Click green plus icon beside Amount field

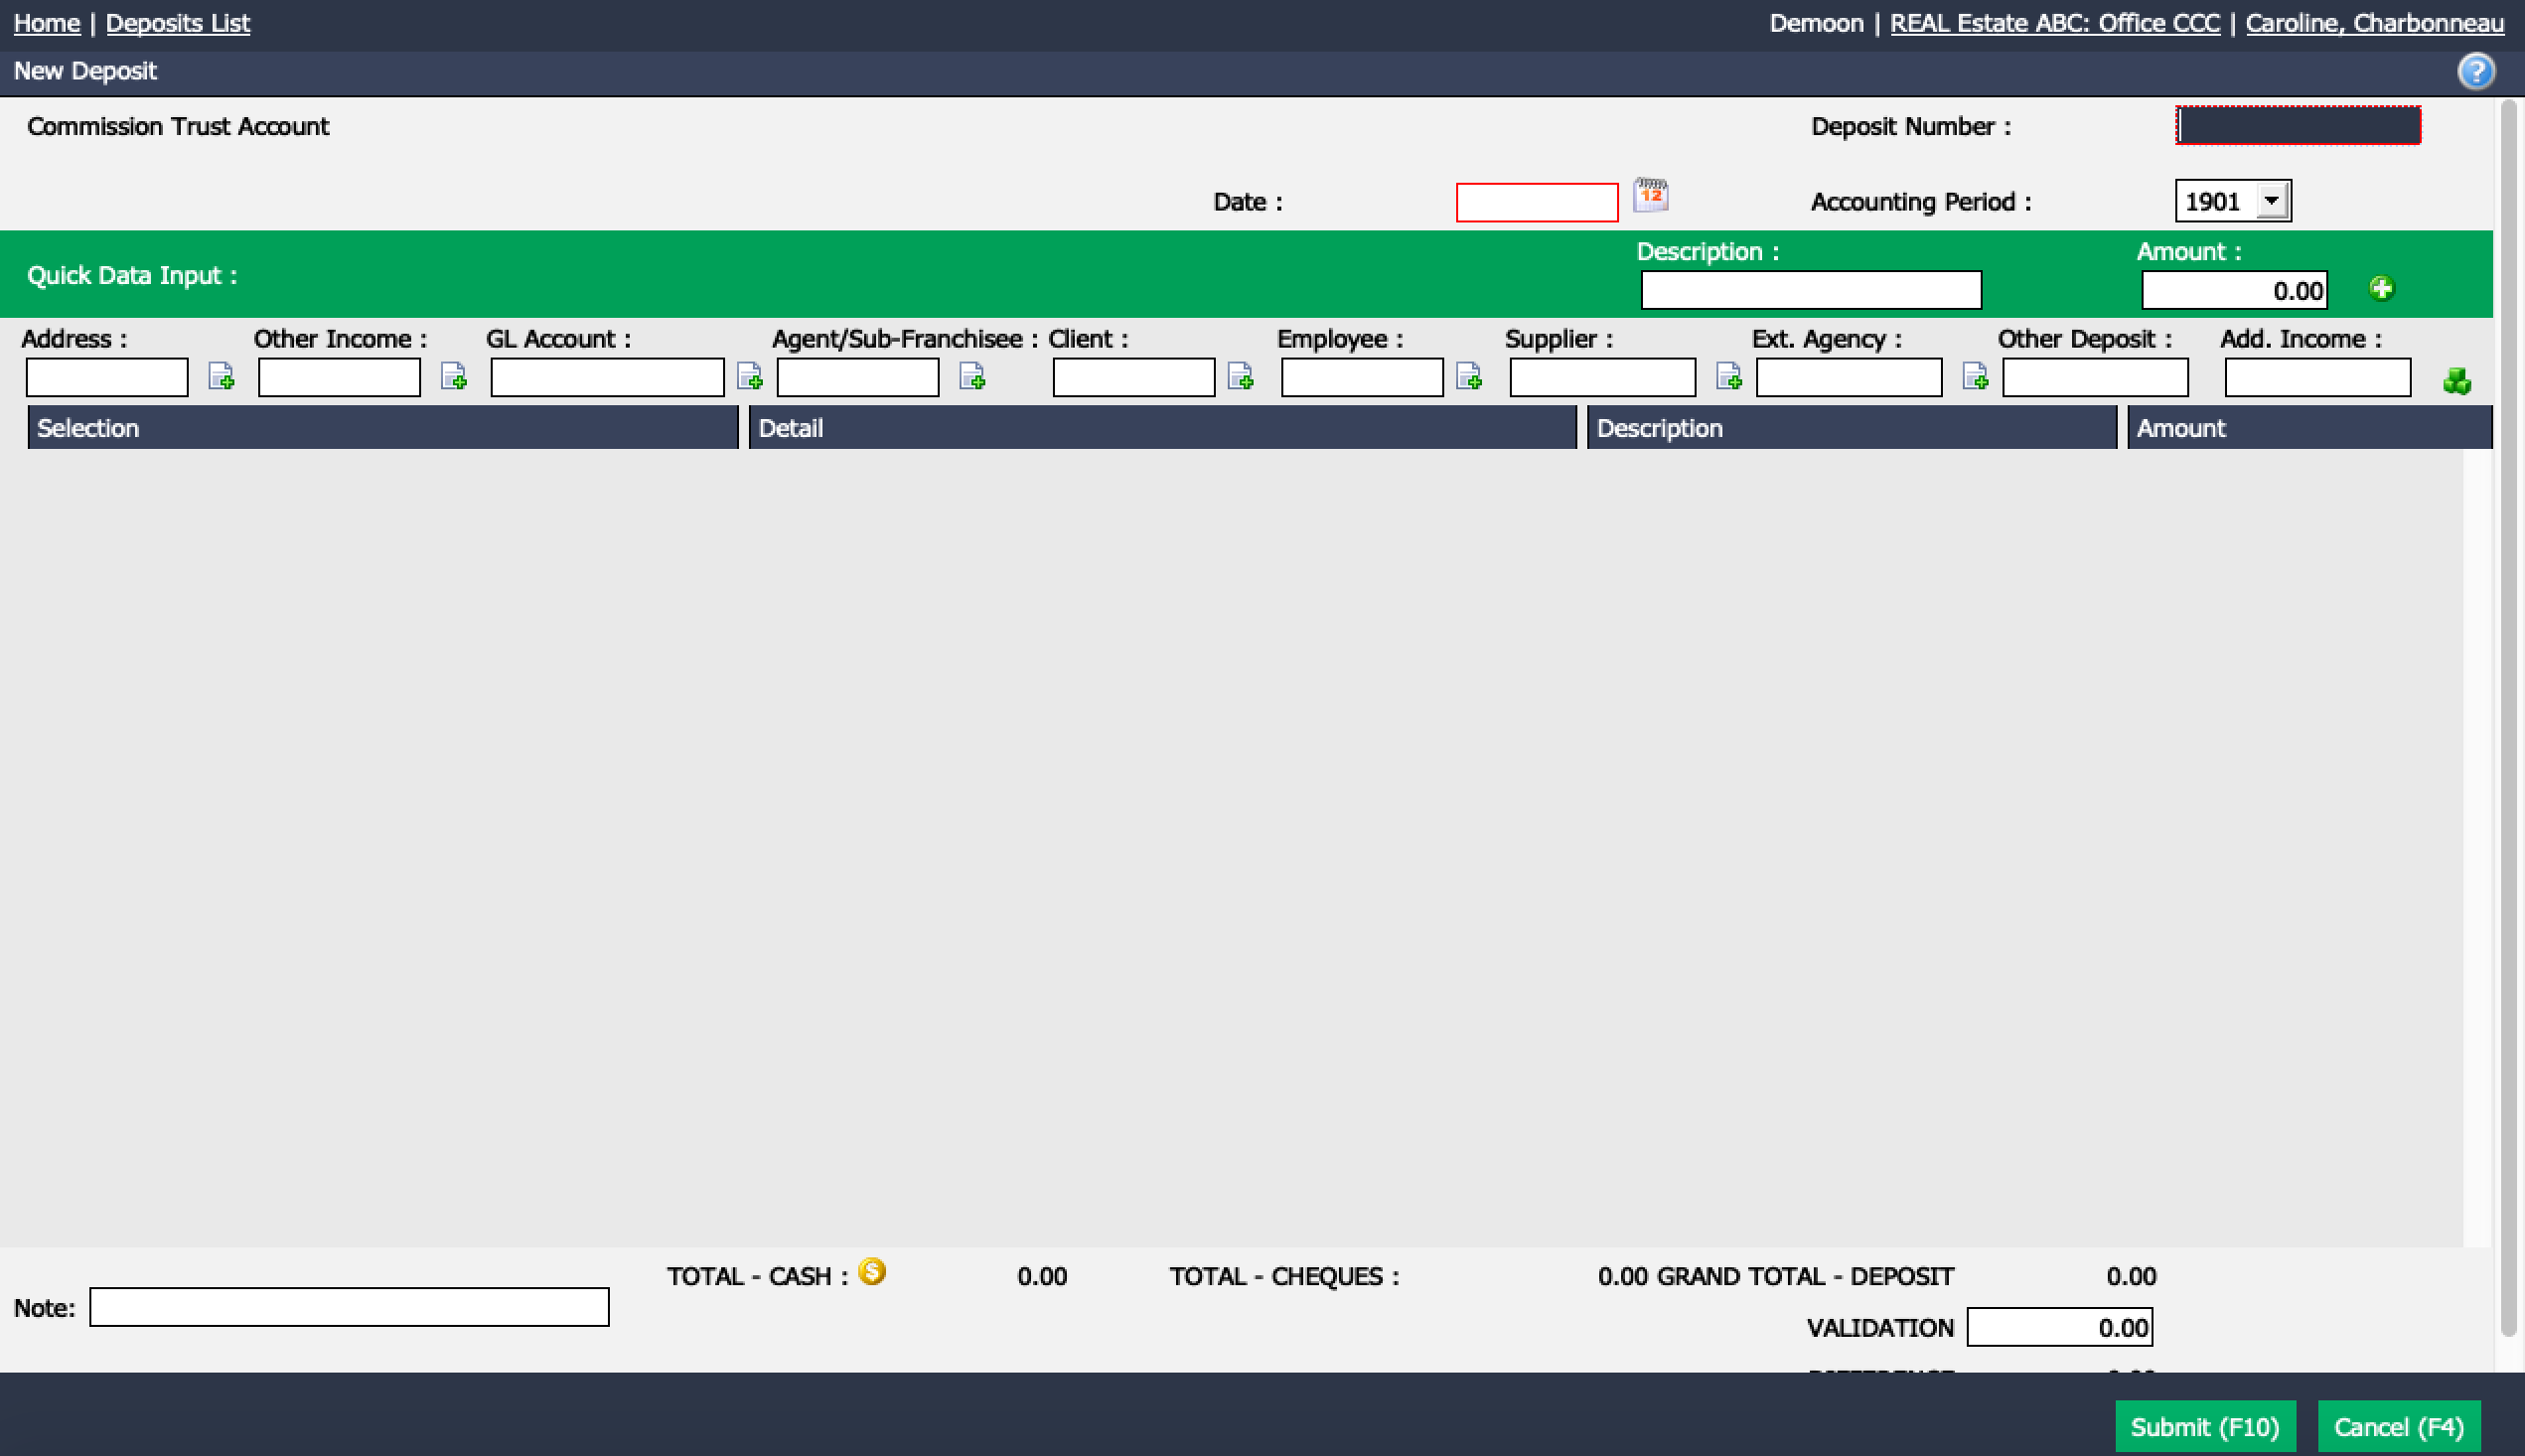click(2381, 289)
